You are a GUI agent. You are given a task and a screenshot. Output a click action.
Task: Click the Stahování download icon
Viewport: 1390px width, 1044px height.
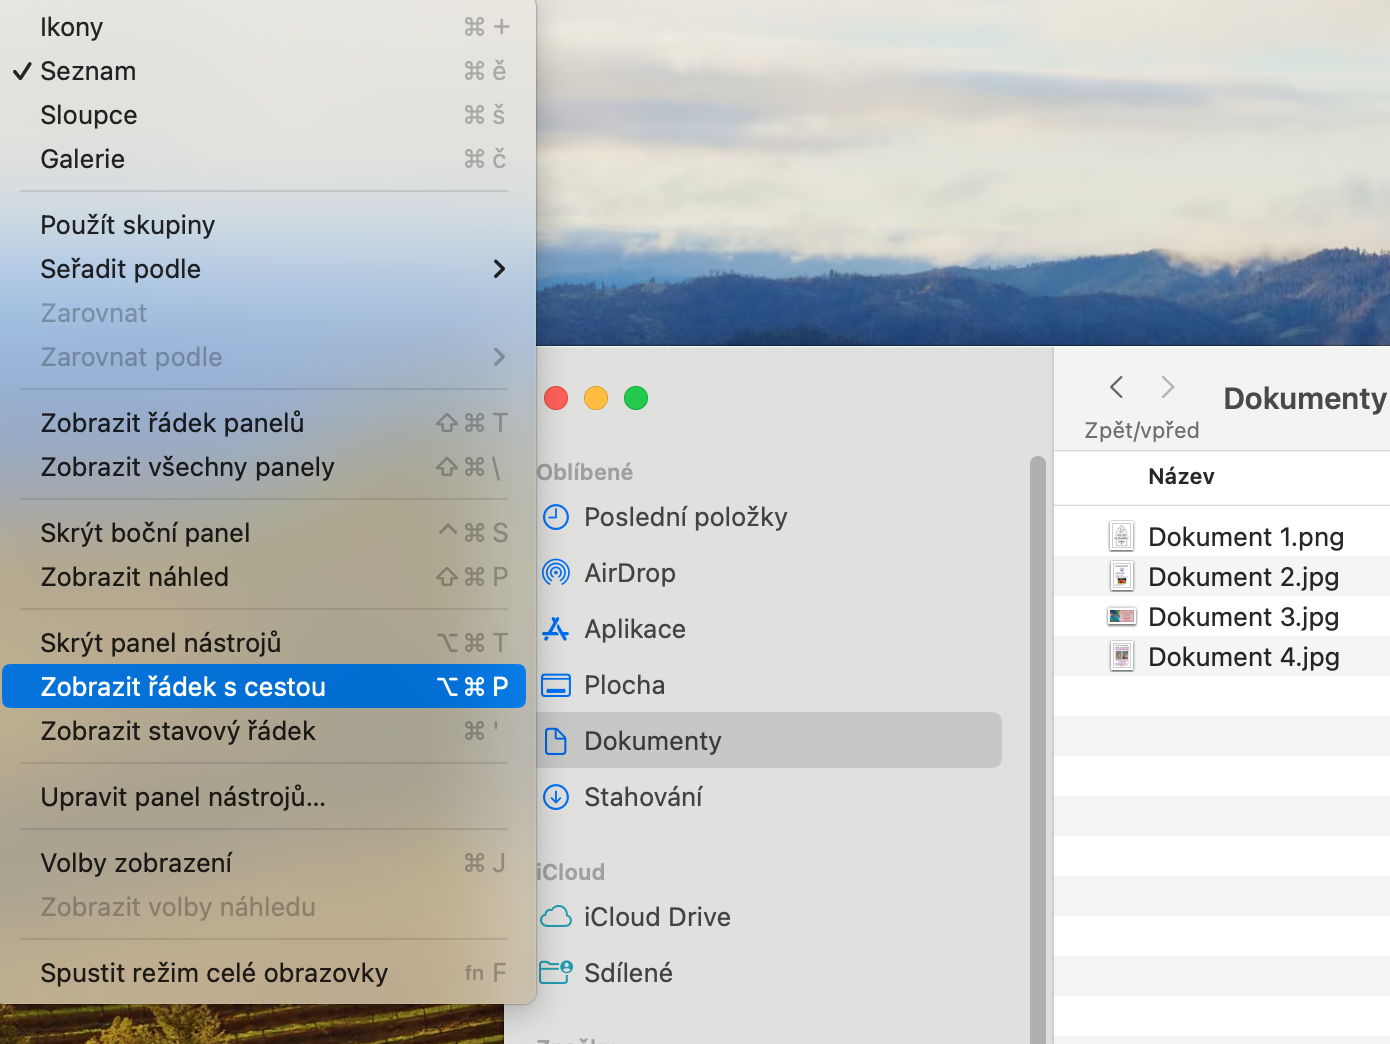[x=556, y=797]
